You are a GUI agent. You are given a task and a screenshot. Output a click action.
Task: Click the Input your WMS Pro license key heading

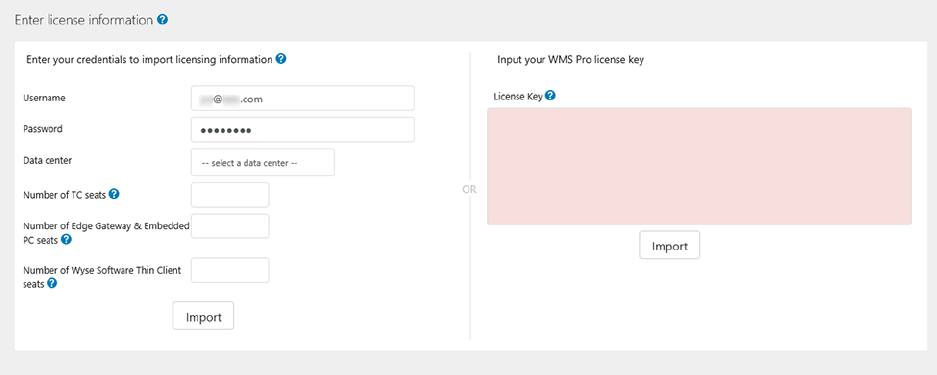point(570,60)
